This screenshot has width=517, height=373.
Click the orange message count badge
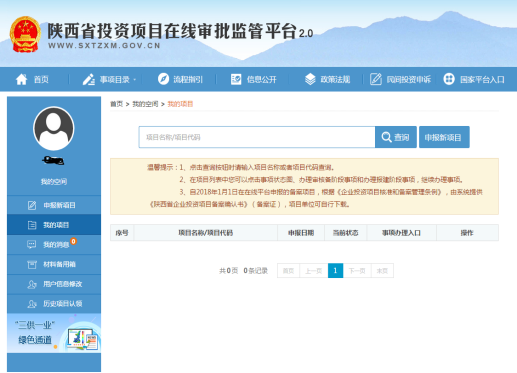click(x=73, y=241)
